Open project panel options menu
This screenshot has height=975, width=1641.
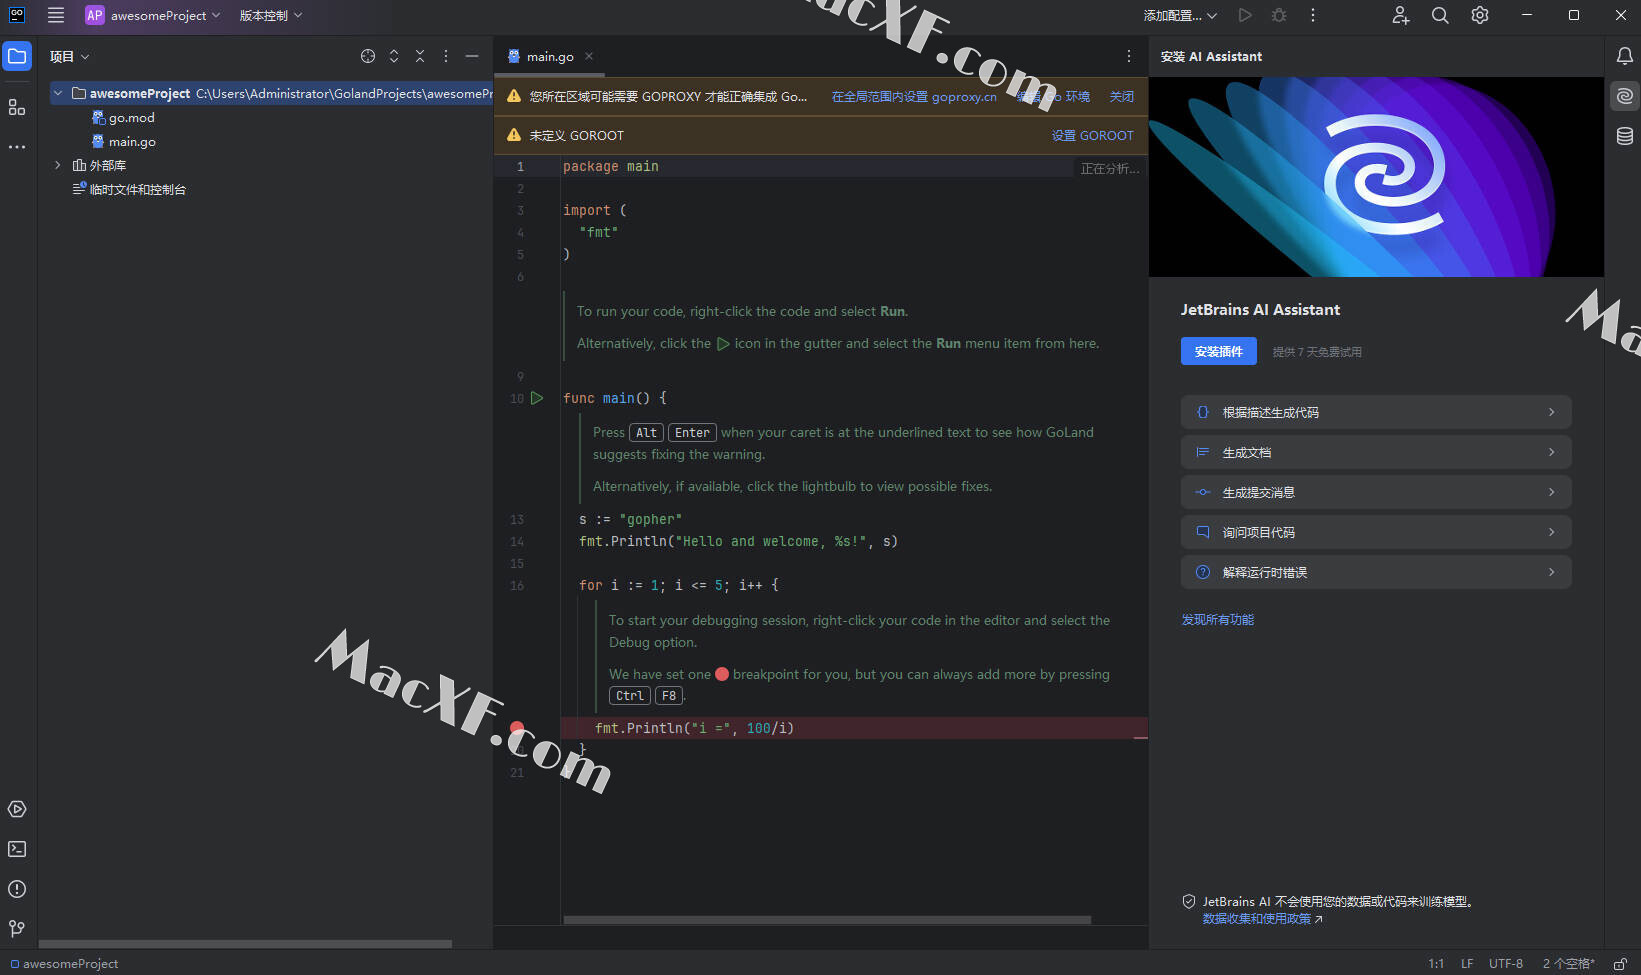click(x=446, y=56)
